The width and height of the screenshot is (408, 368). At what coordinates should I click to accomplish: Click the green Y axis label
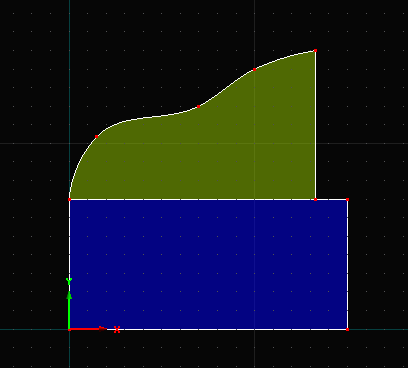pos(69,282)
